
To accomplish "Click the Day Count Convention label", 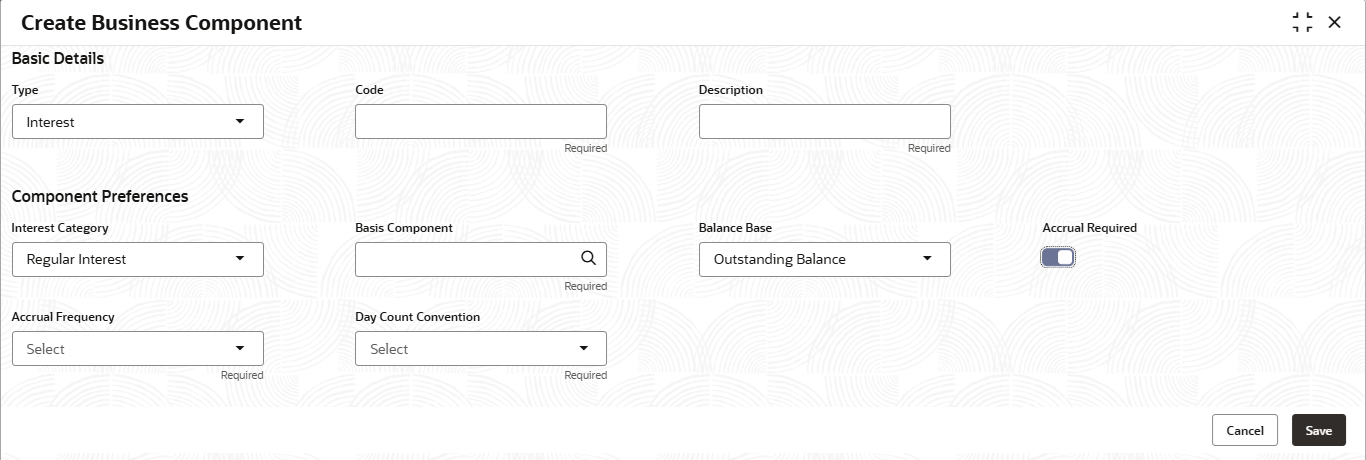I will pos(418,317).
